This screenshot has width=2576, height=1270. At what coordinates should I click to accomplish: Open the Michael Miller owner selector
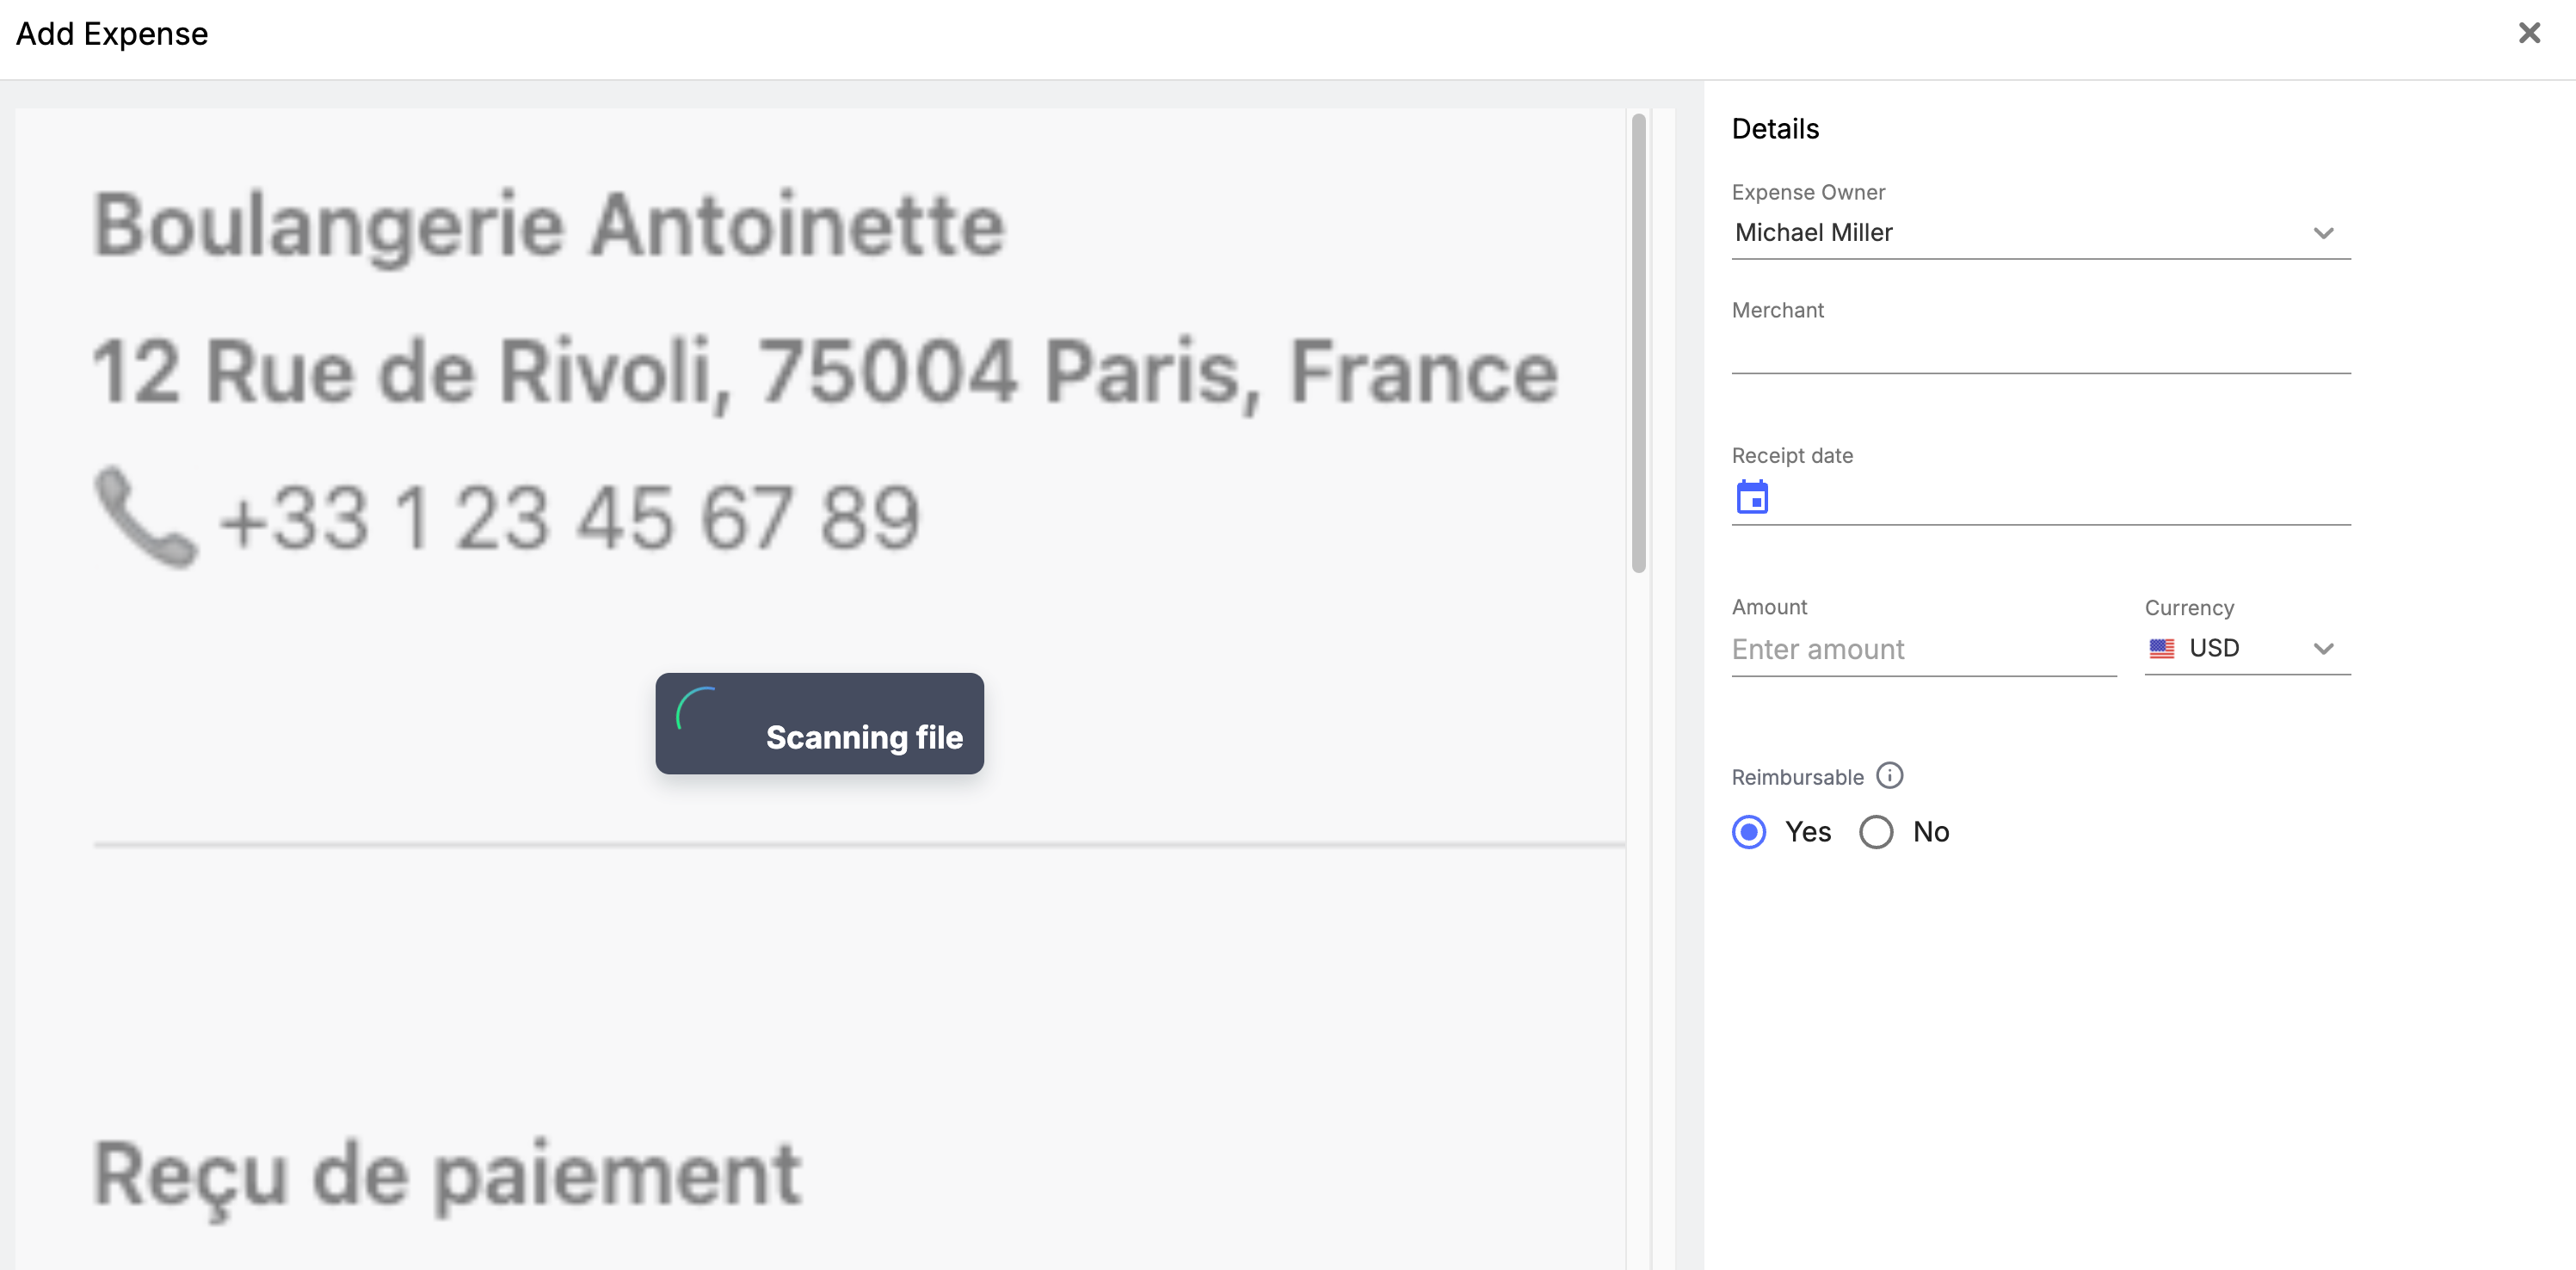(x=2040, y=233)
